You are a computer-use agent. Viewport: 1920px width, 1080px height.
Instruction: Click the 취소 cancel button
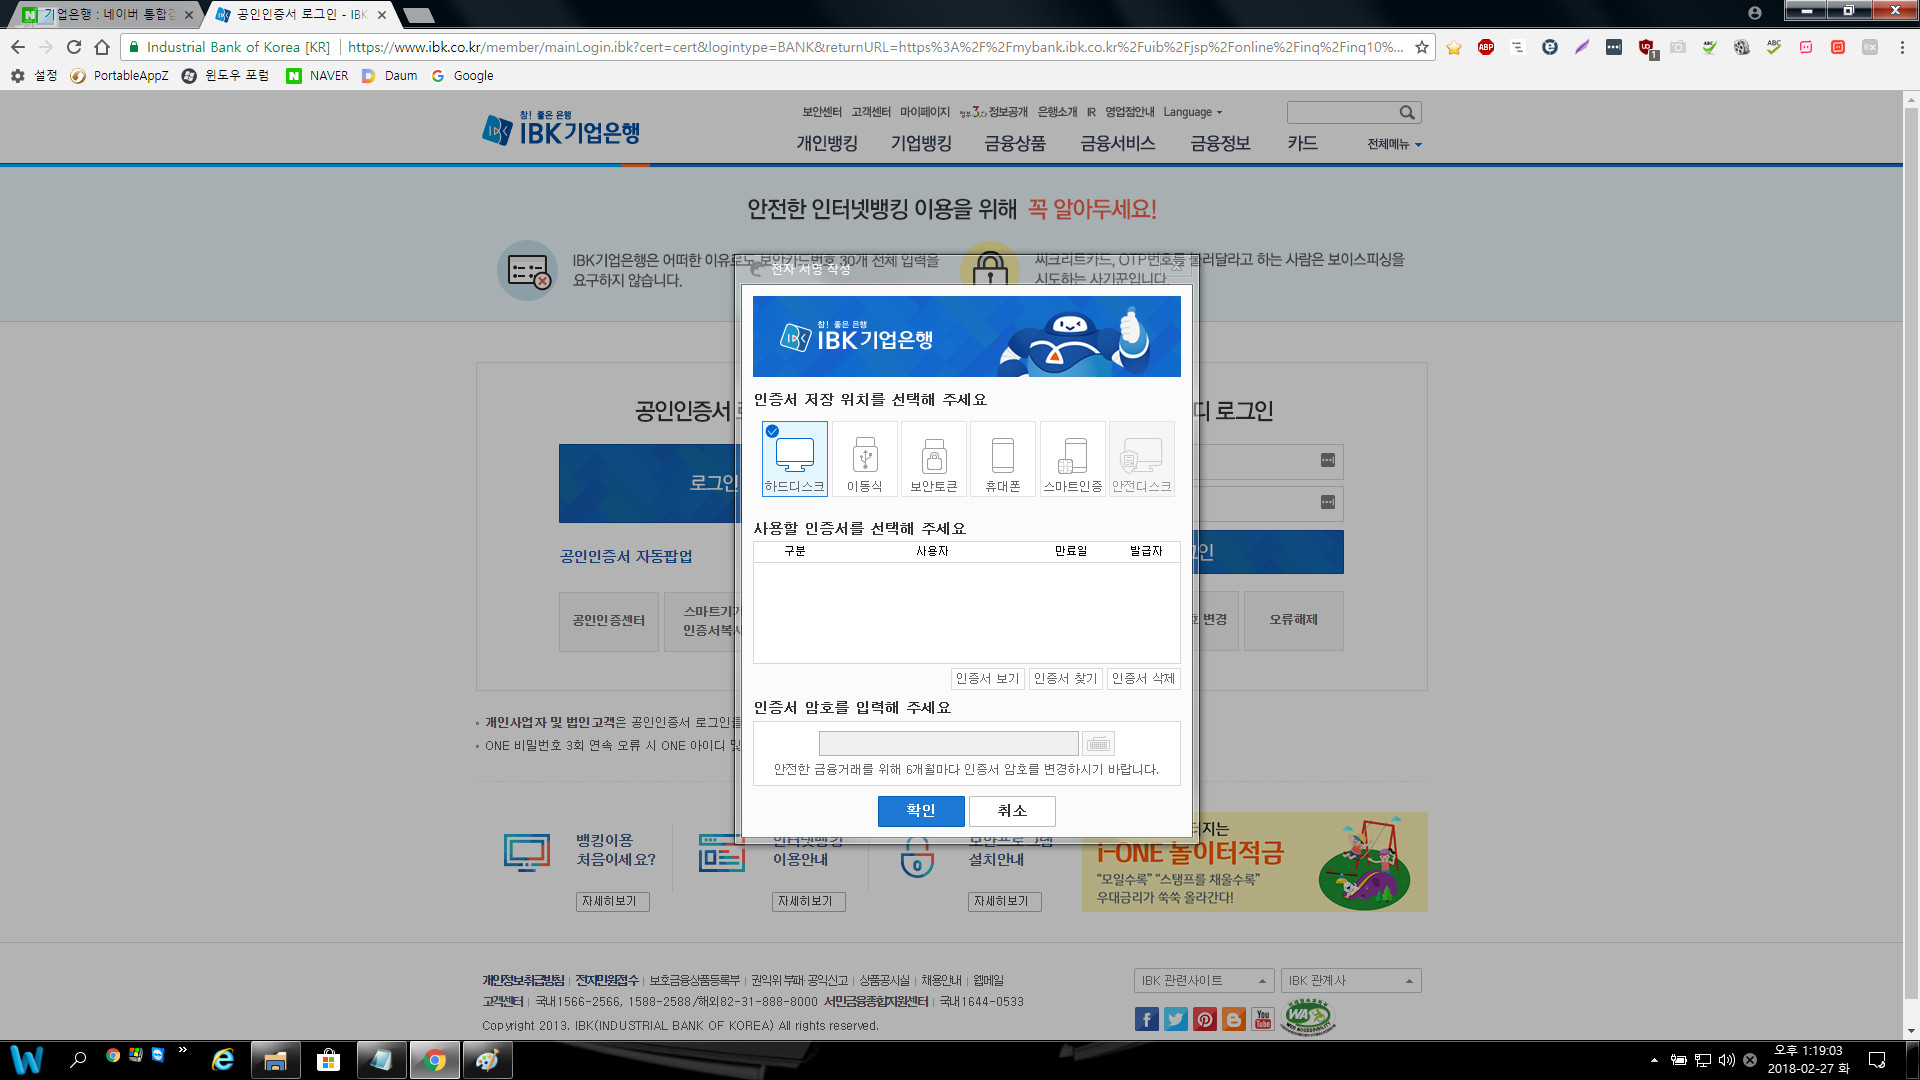pyautogui.click(x=1012, y=811)
